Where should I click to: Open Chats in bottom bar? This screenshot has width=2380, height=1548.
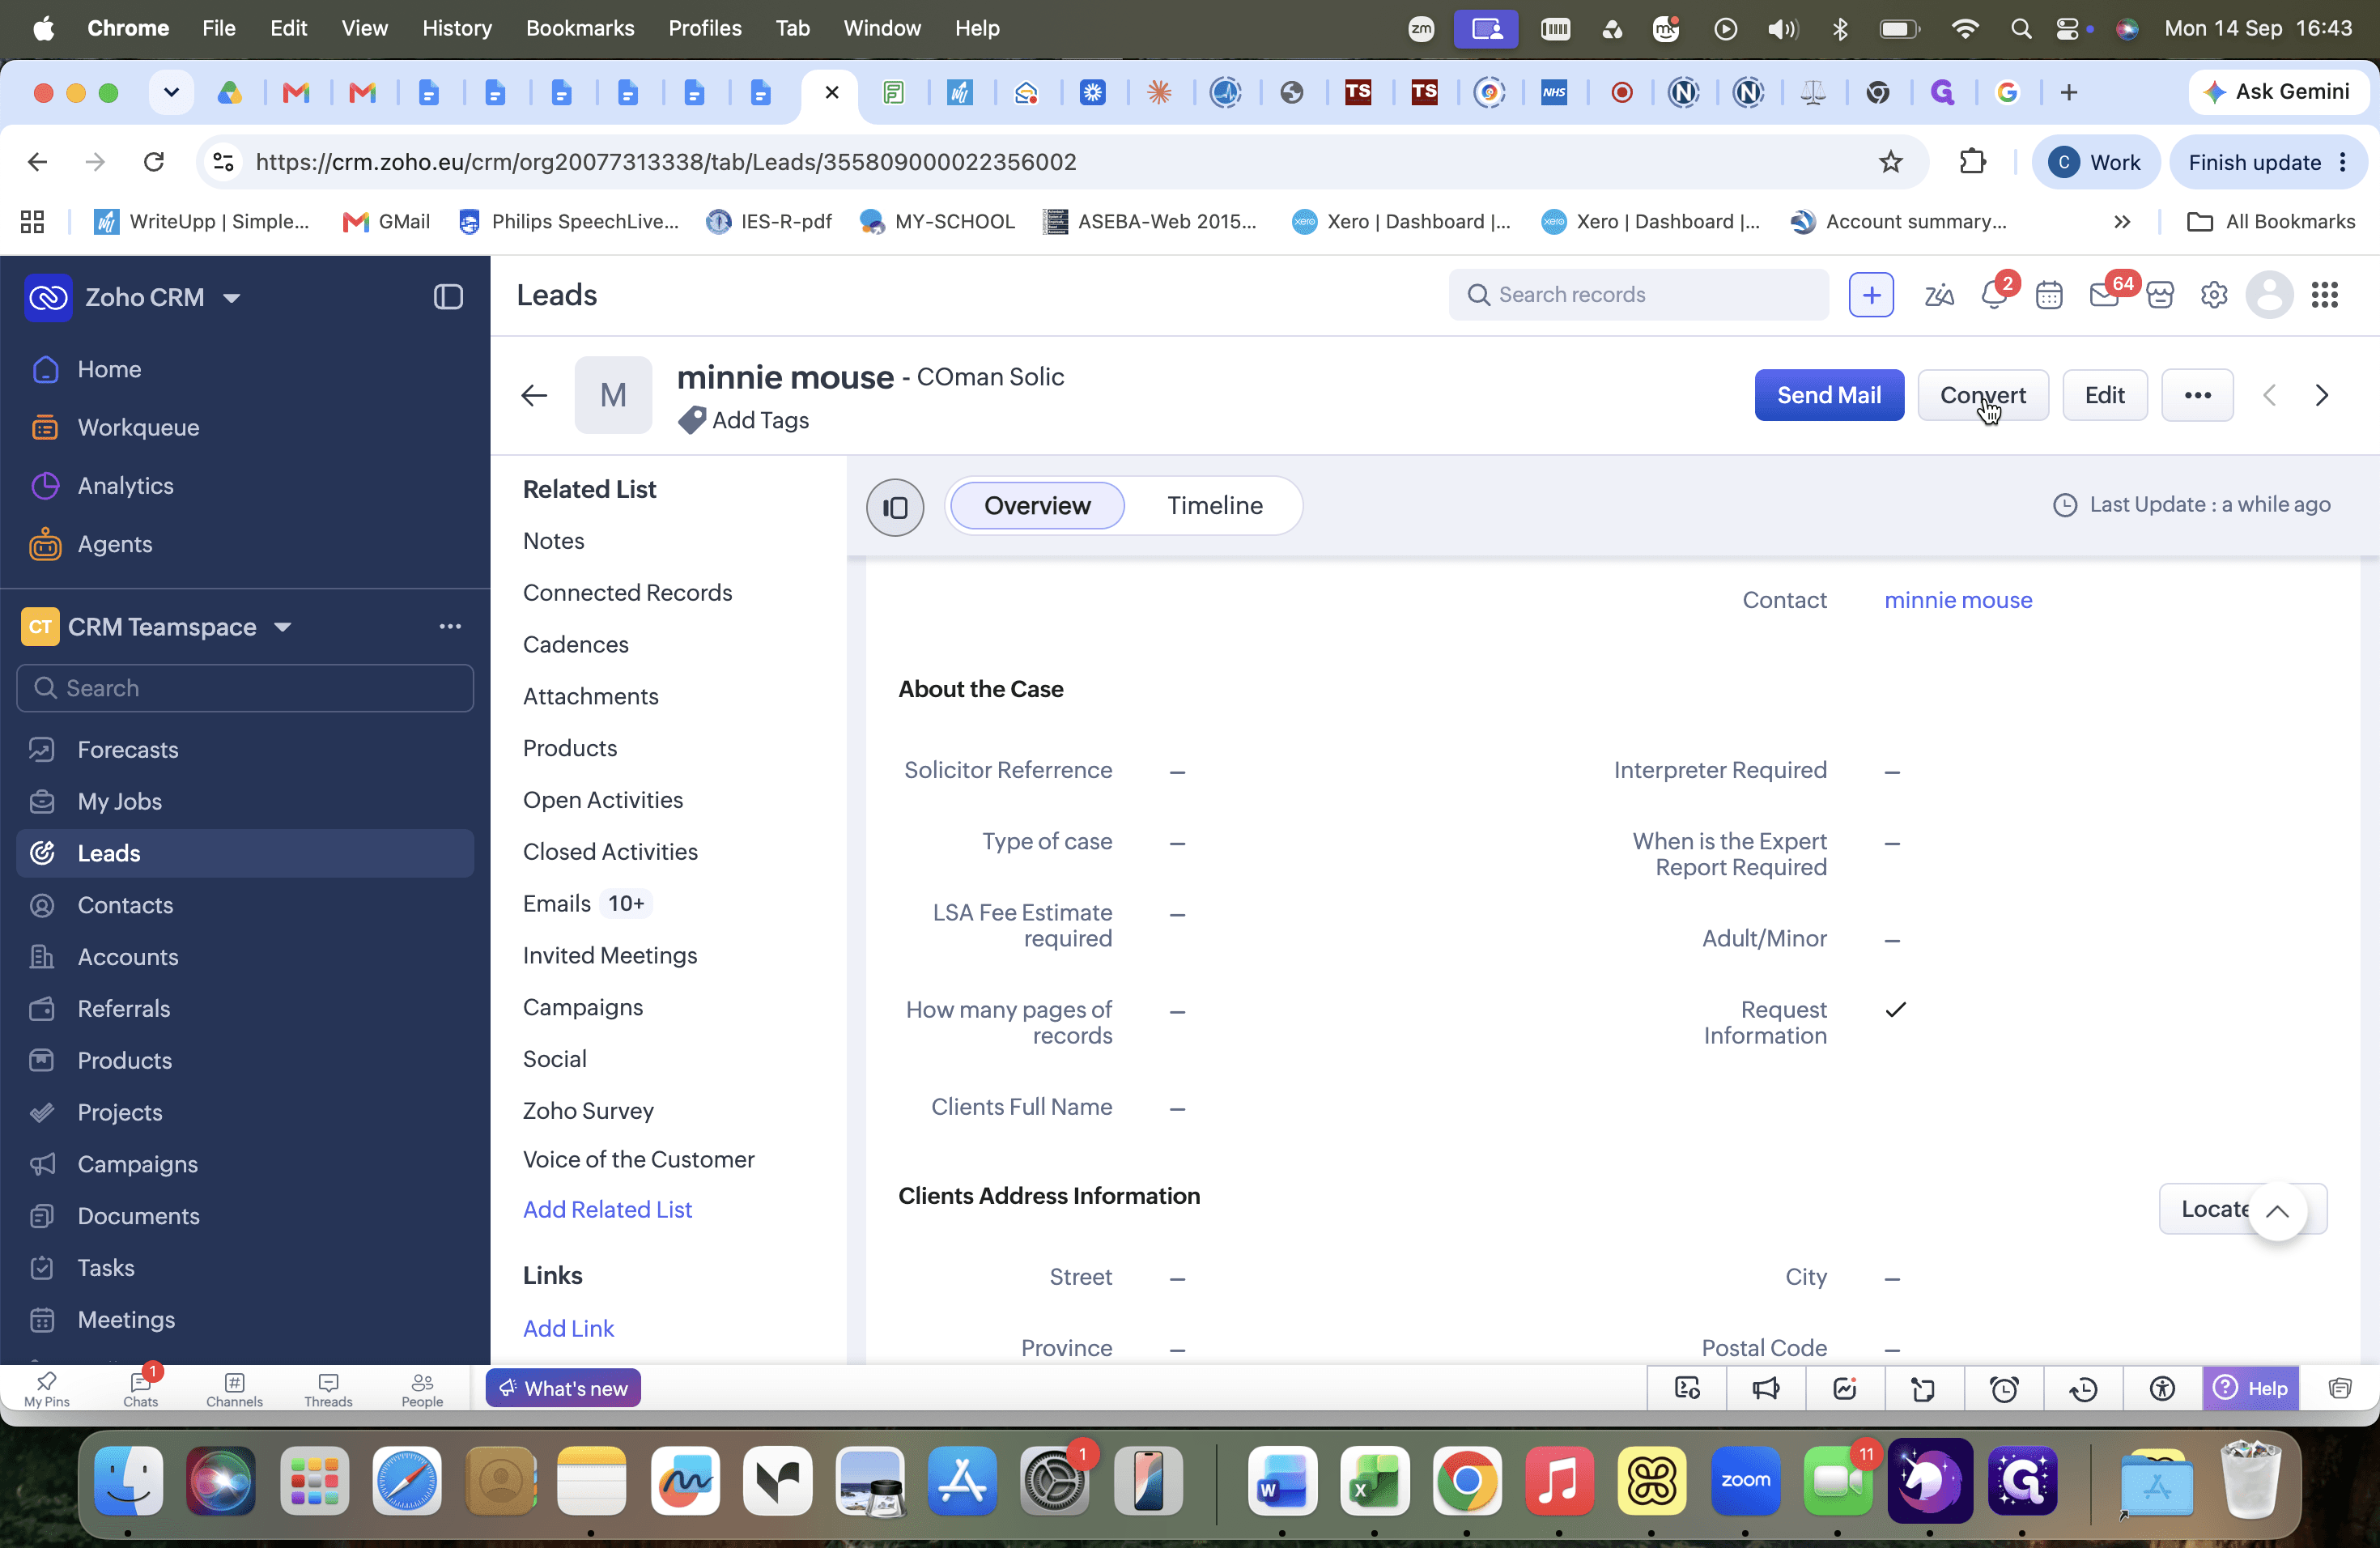[x=140, y=1389]
